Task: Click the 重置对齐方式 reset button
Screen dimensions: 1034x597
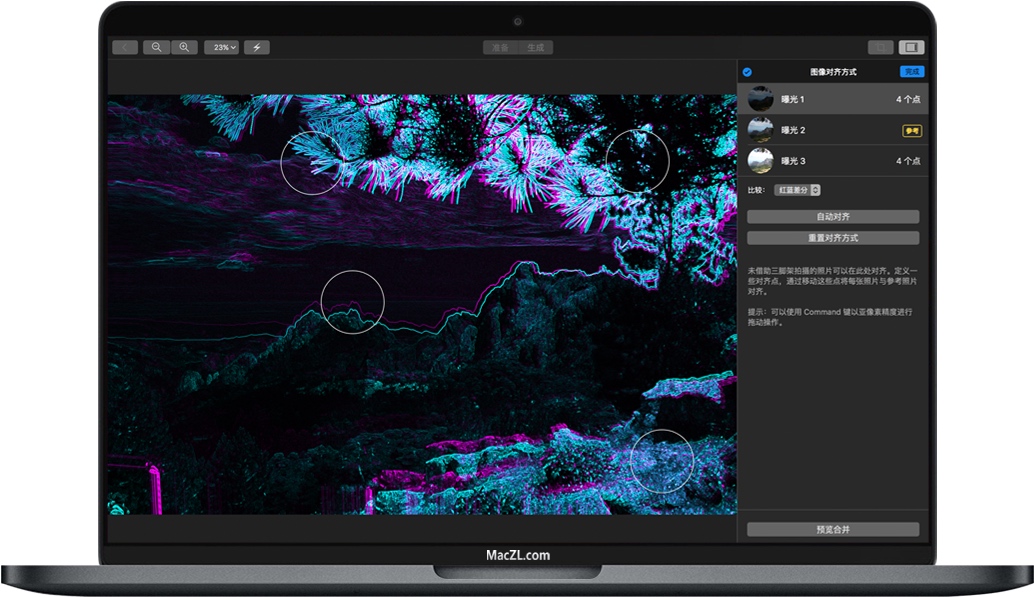Action: pos(833,238)
